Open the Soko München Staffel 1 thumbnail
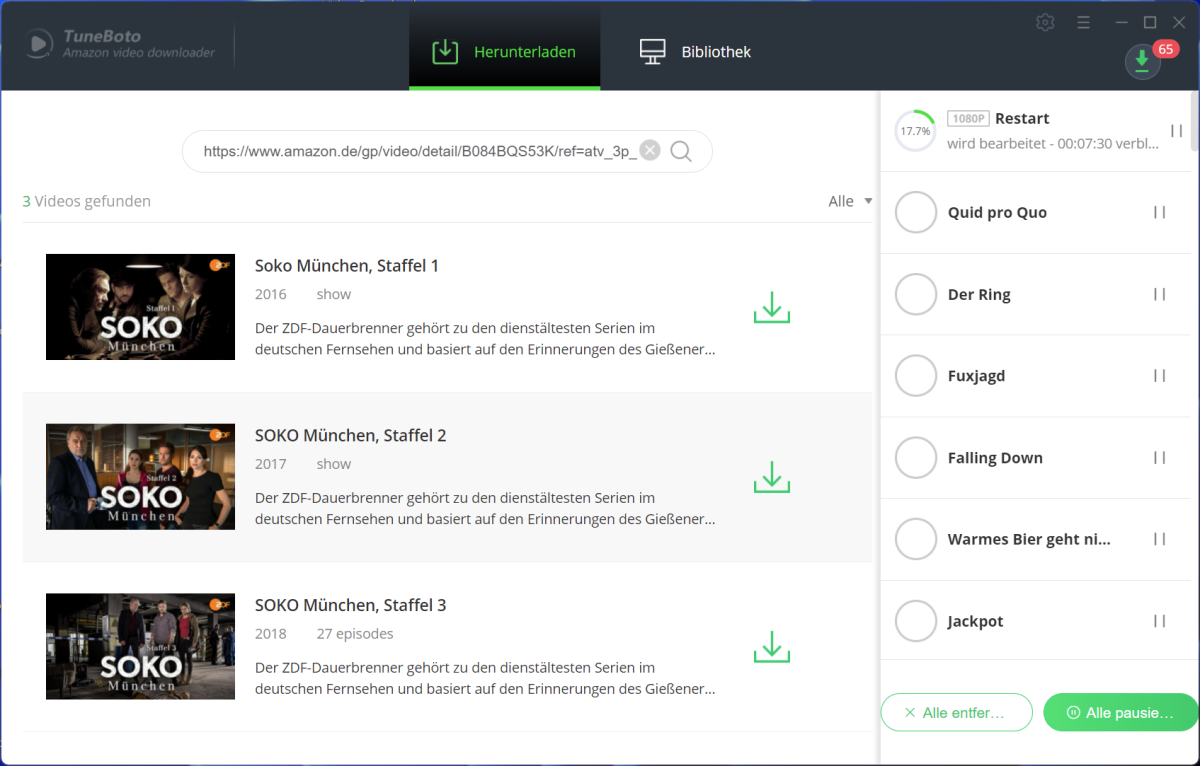 [x=140, y=307]
